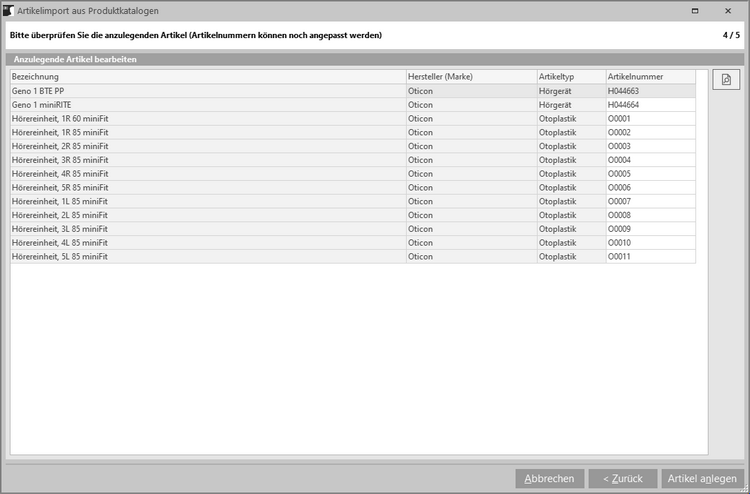Viewport: 750px width, 494px height.
Task: Edit article number O0009
Action: [651, 229]
